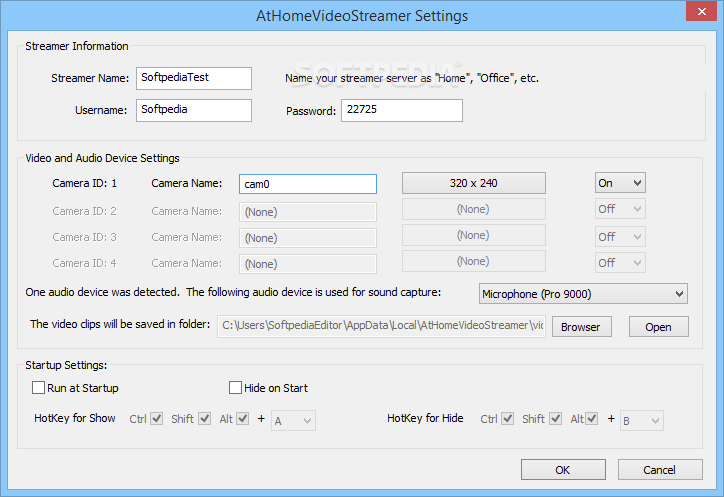Screen dimensions: 724x497
Task: Open the Hide hotkey letter B dropdown
Action: [642, 420]
